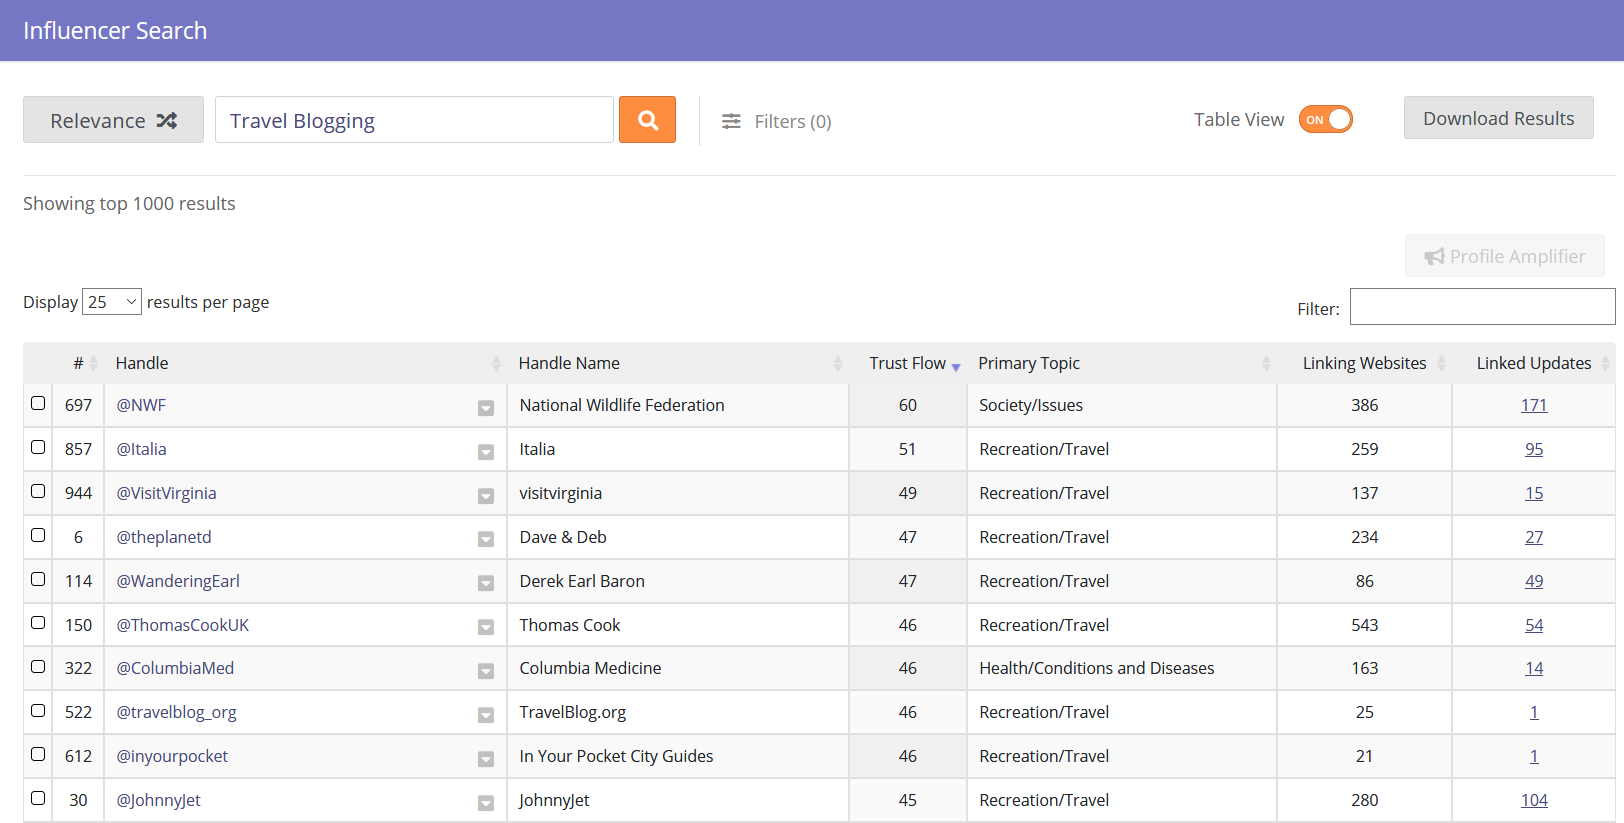Image resolution: width=1624 pixels, height=823 pixels.
Task: Open the @travelblog_org handle dropdown arrow
Action: [486, 715]
